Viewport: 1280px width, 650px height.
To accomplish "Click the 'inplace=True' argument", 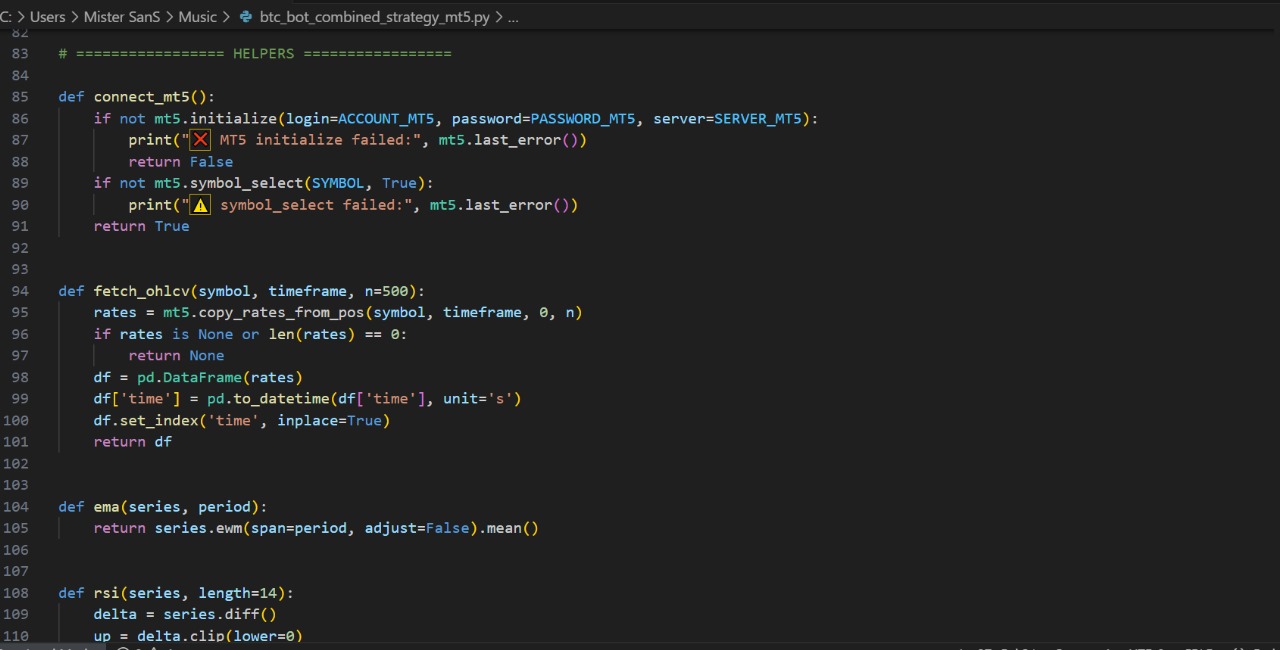I will point(329,421).
